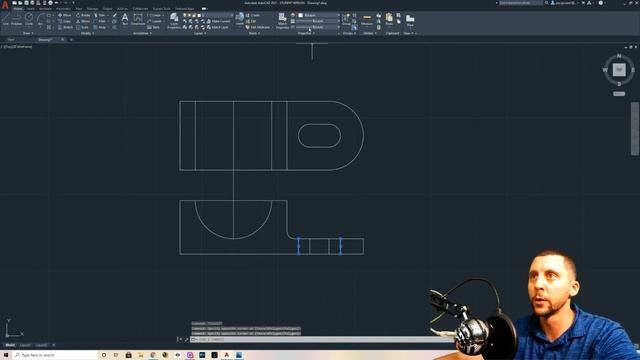This screenshot has width=640, height=360.
Task: Expand the Annotation panel
Action: (x=142, y=33)
